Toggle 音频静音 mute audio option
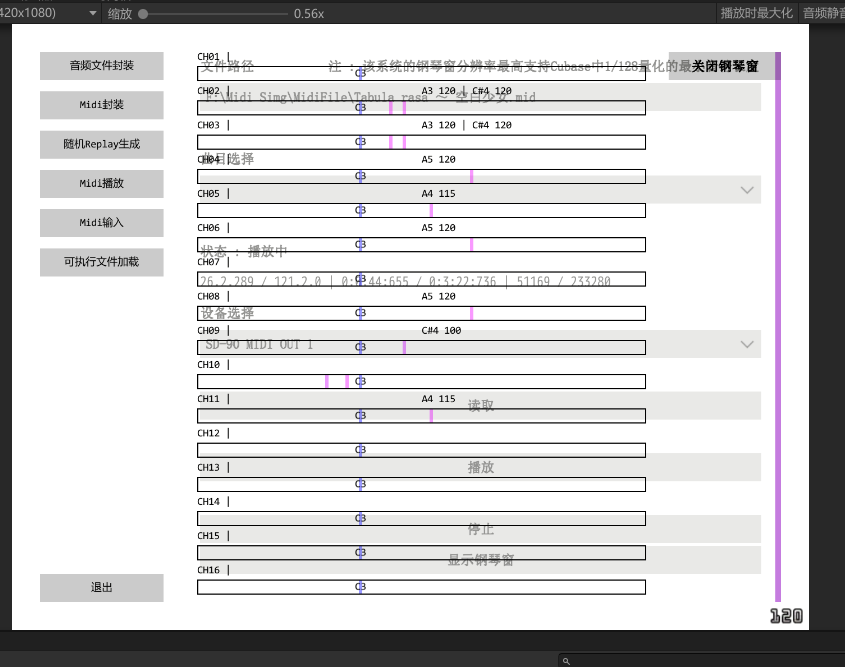 pyautogui.click(x=822, y=13)
